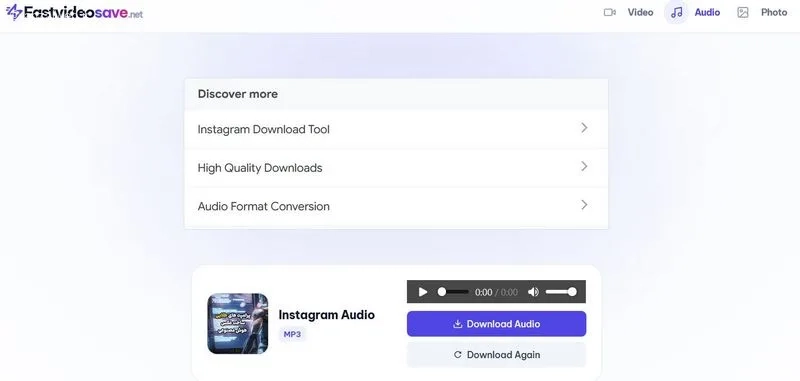Adjust the audio player volume slider
This screenshot has height=381, width=800.
pyautogui.click(x=561, y=292)
